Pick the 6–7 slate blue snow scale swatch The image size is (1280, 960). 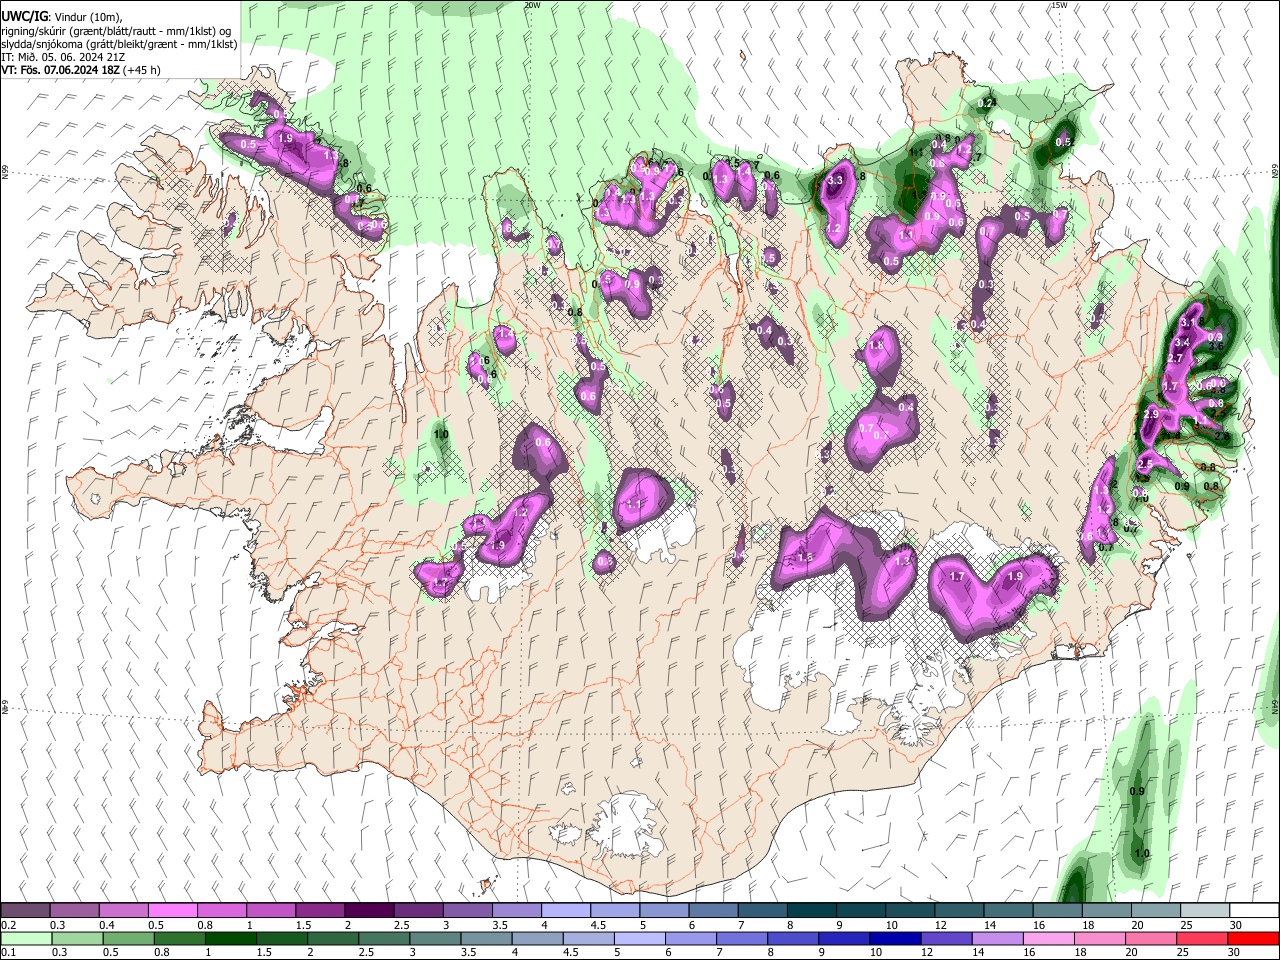click(714, 911)
